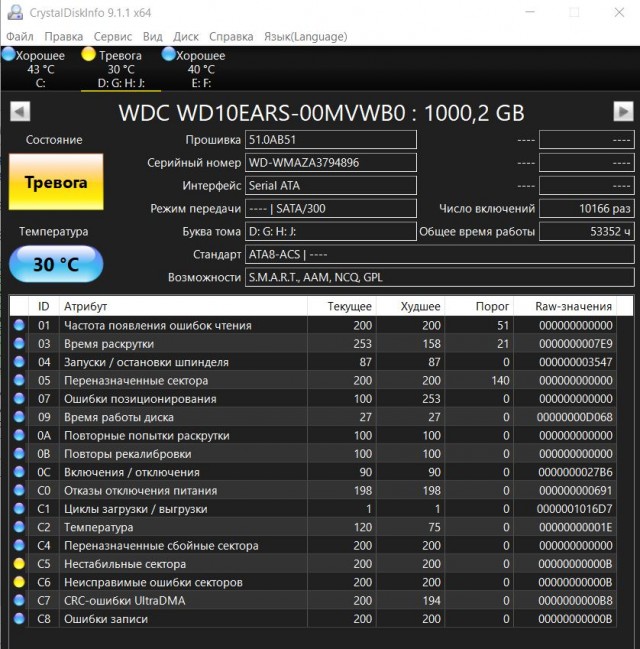Click status icon for attribute 04 spindle starts
Viewport: 640px width, 649px height.
click(19, 362)
